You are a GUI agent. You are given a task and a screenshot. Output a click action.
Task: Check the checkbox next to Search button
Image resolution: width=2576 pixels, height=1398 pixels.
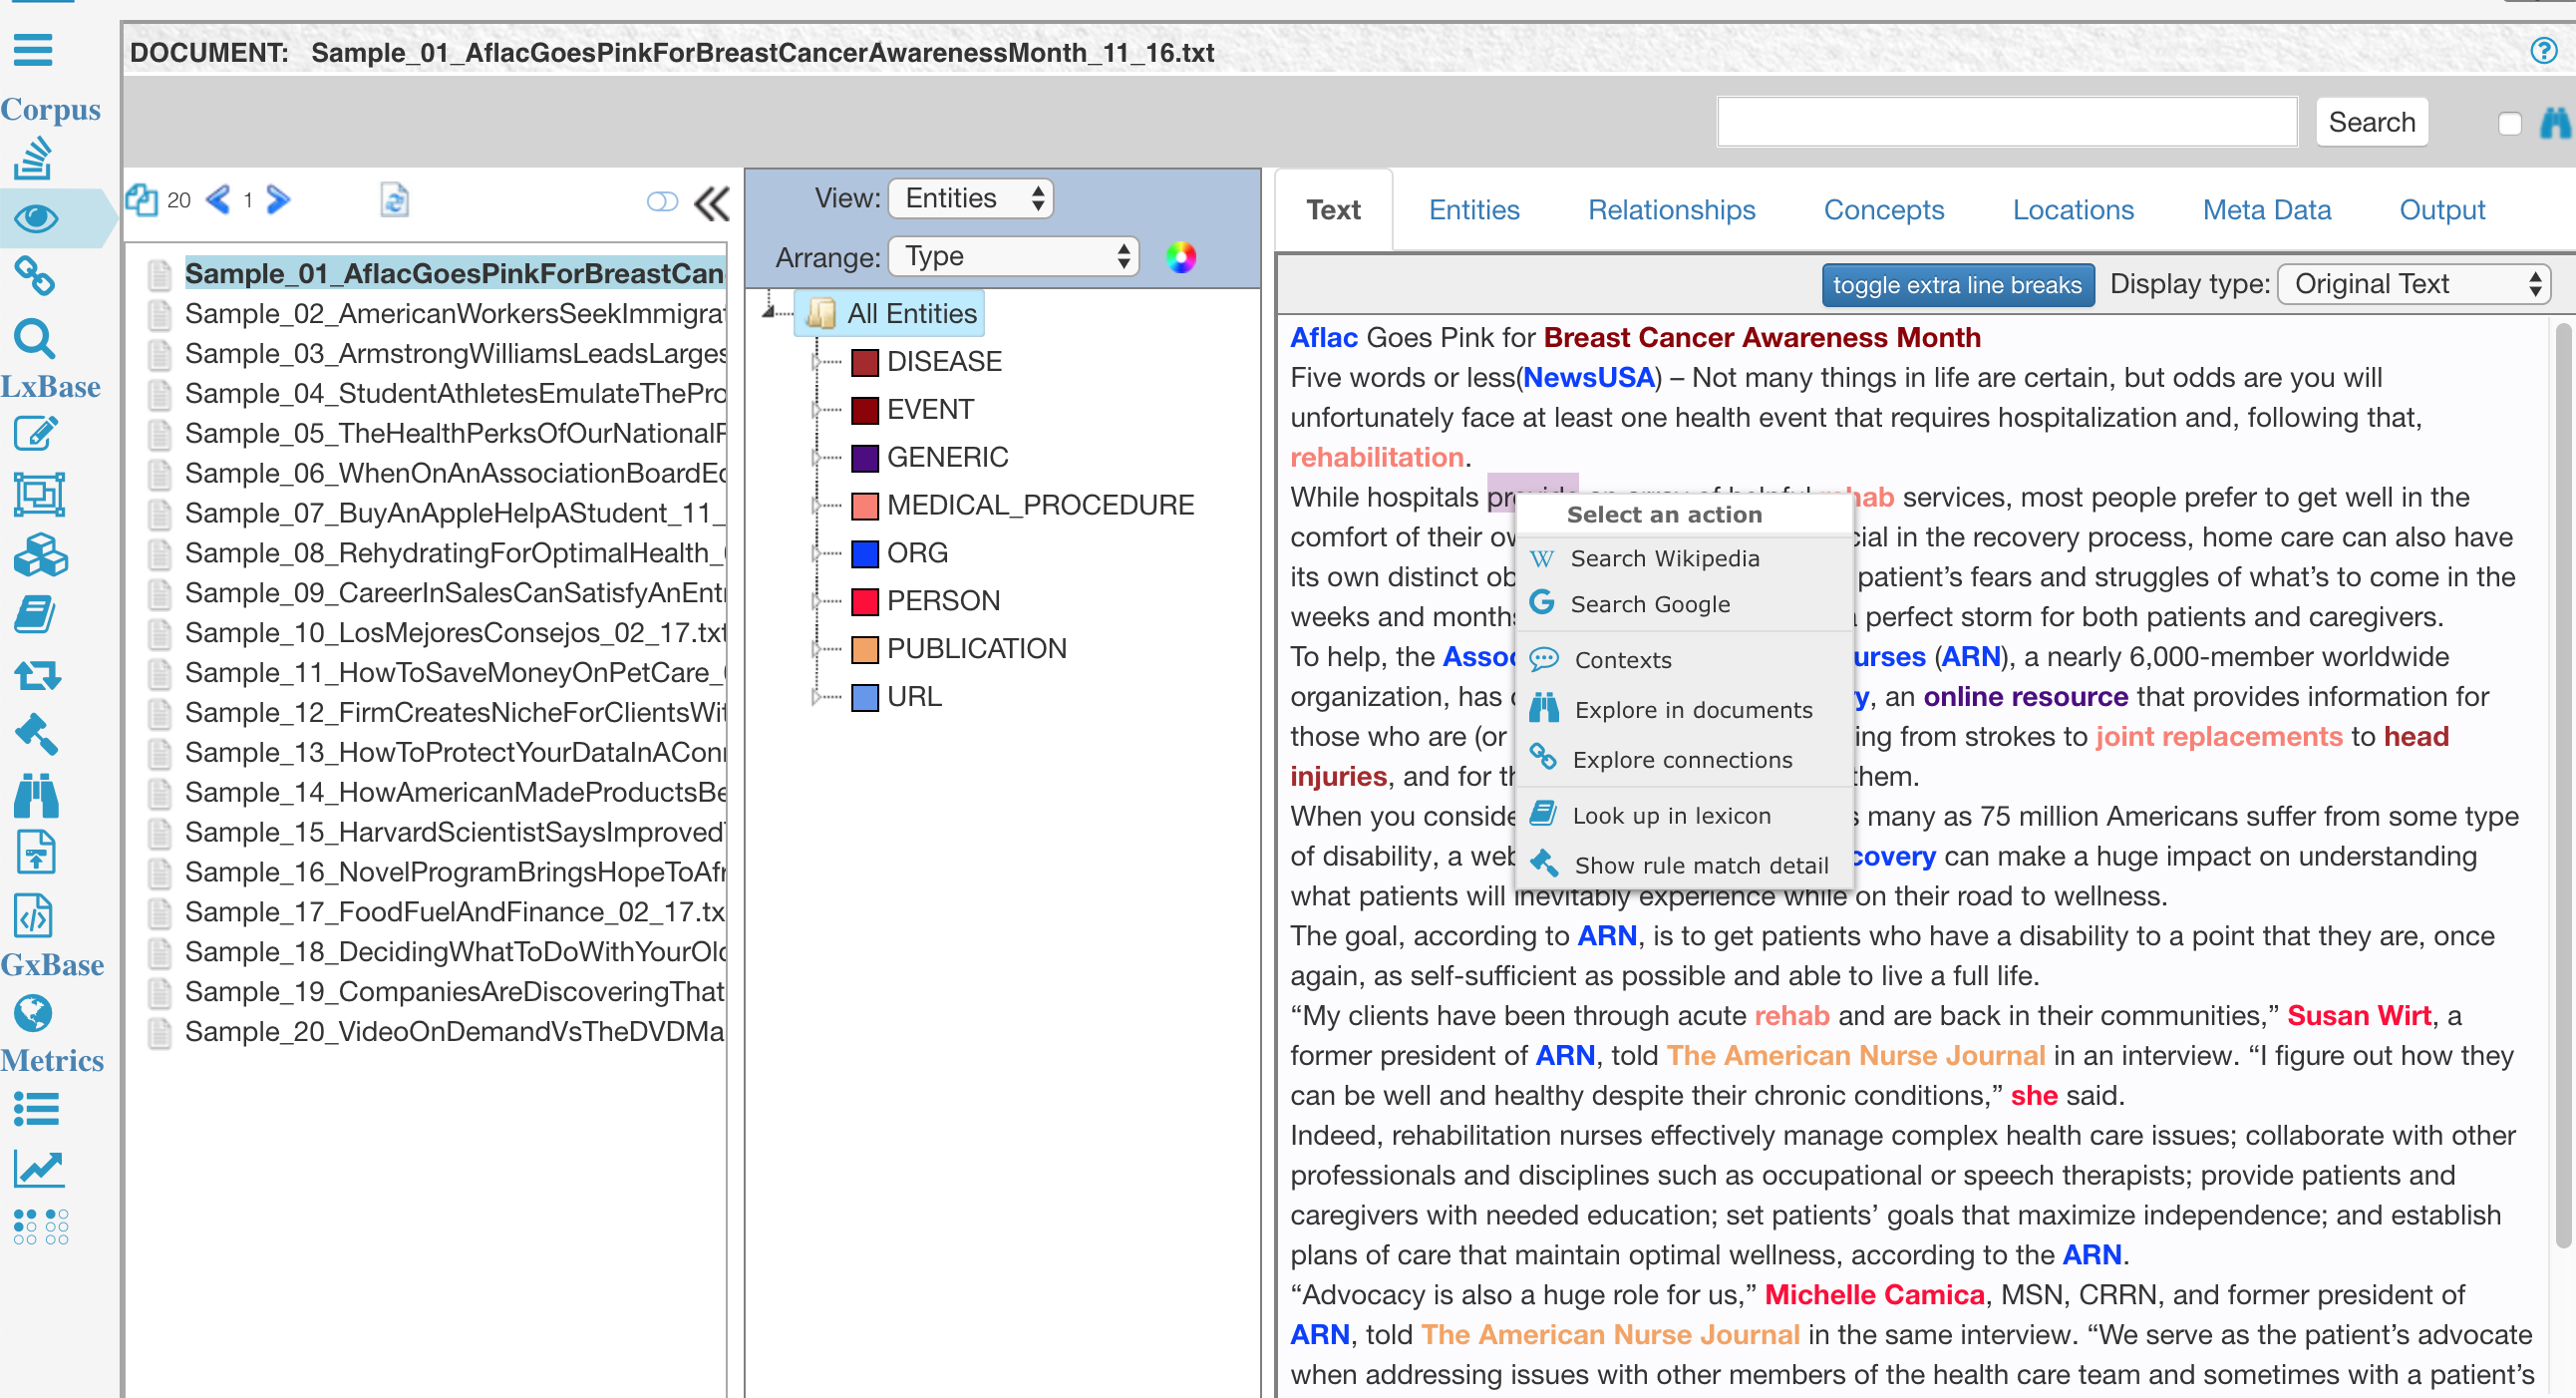pos(2508,123)
